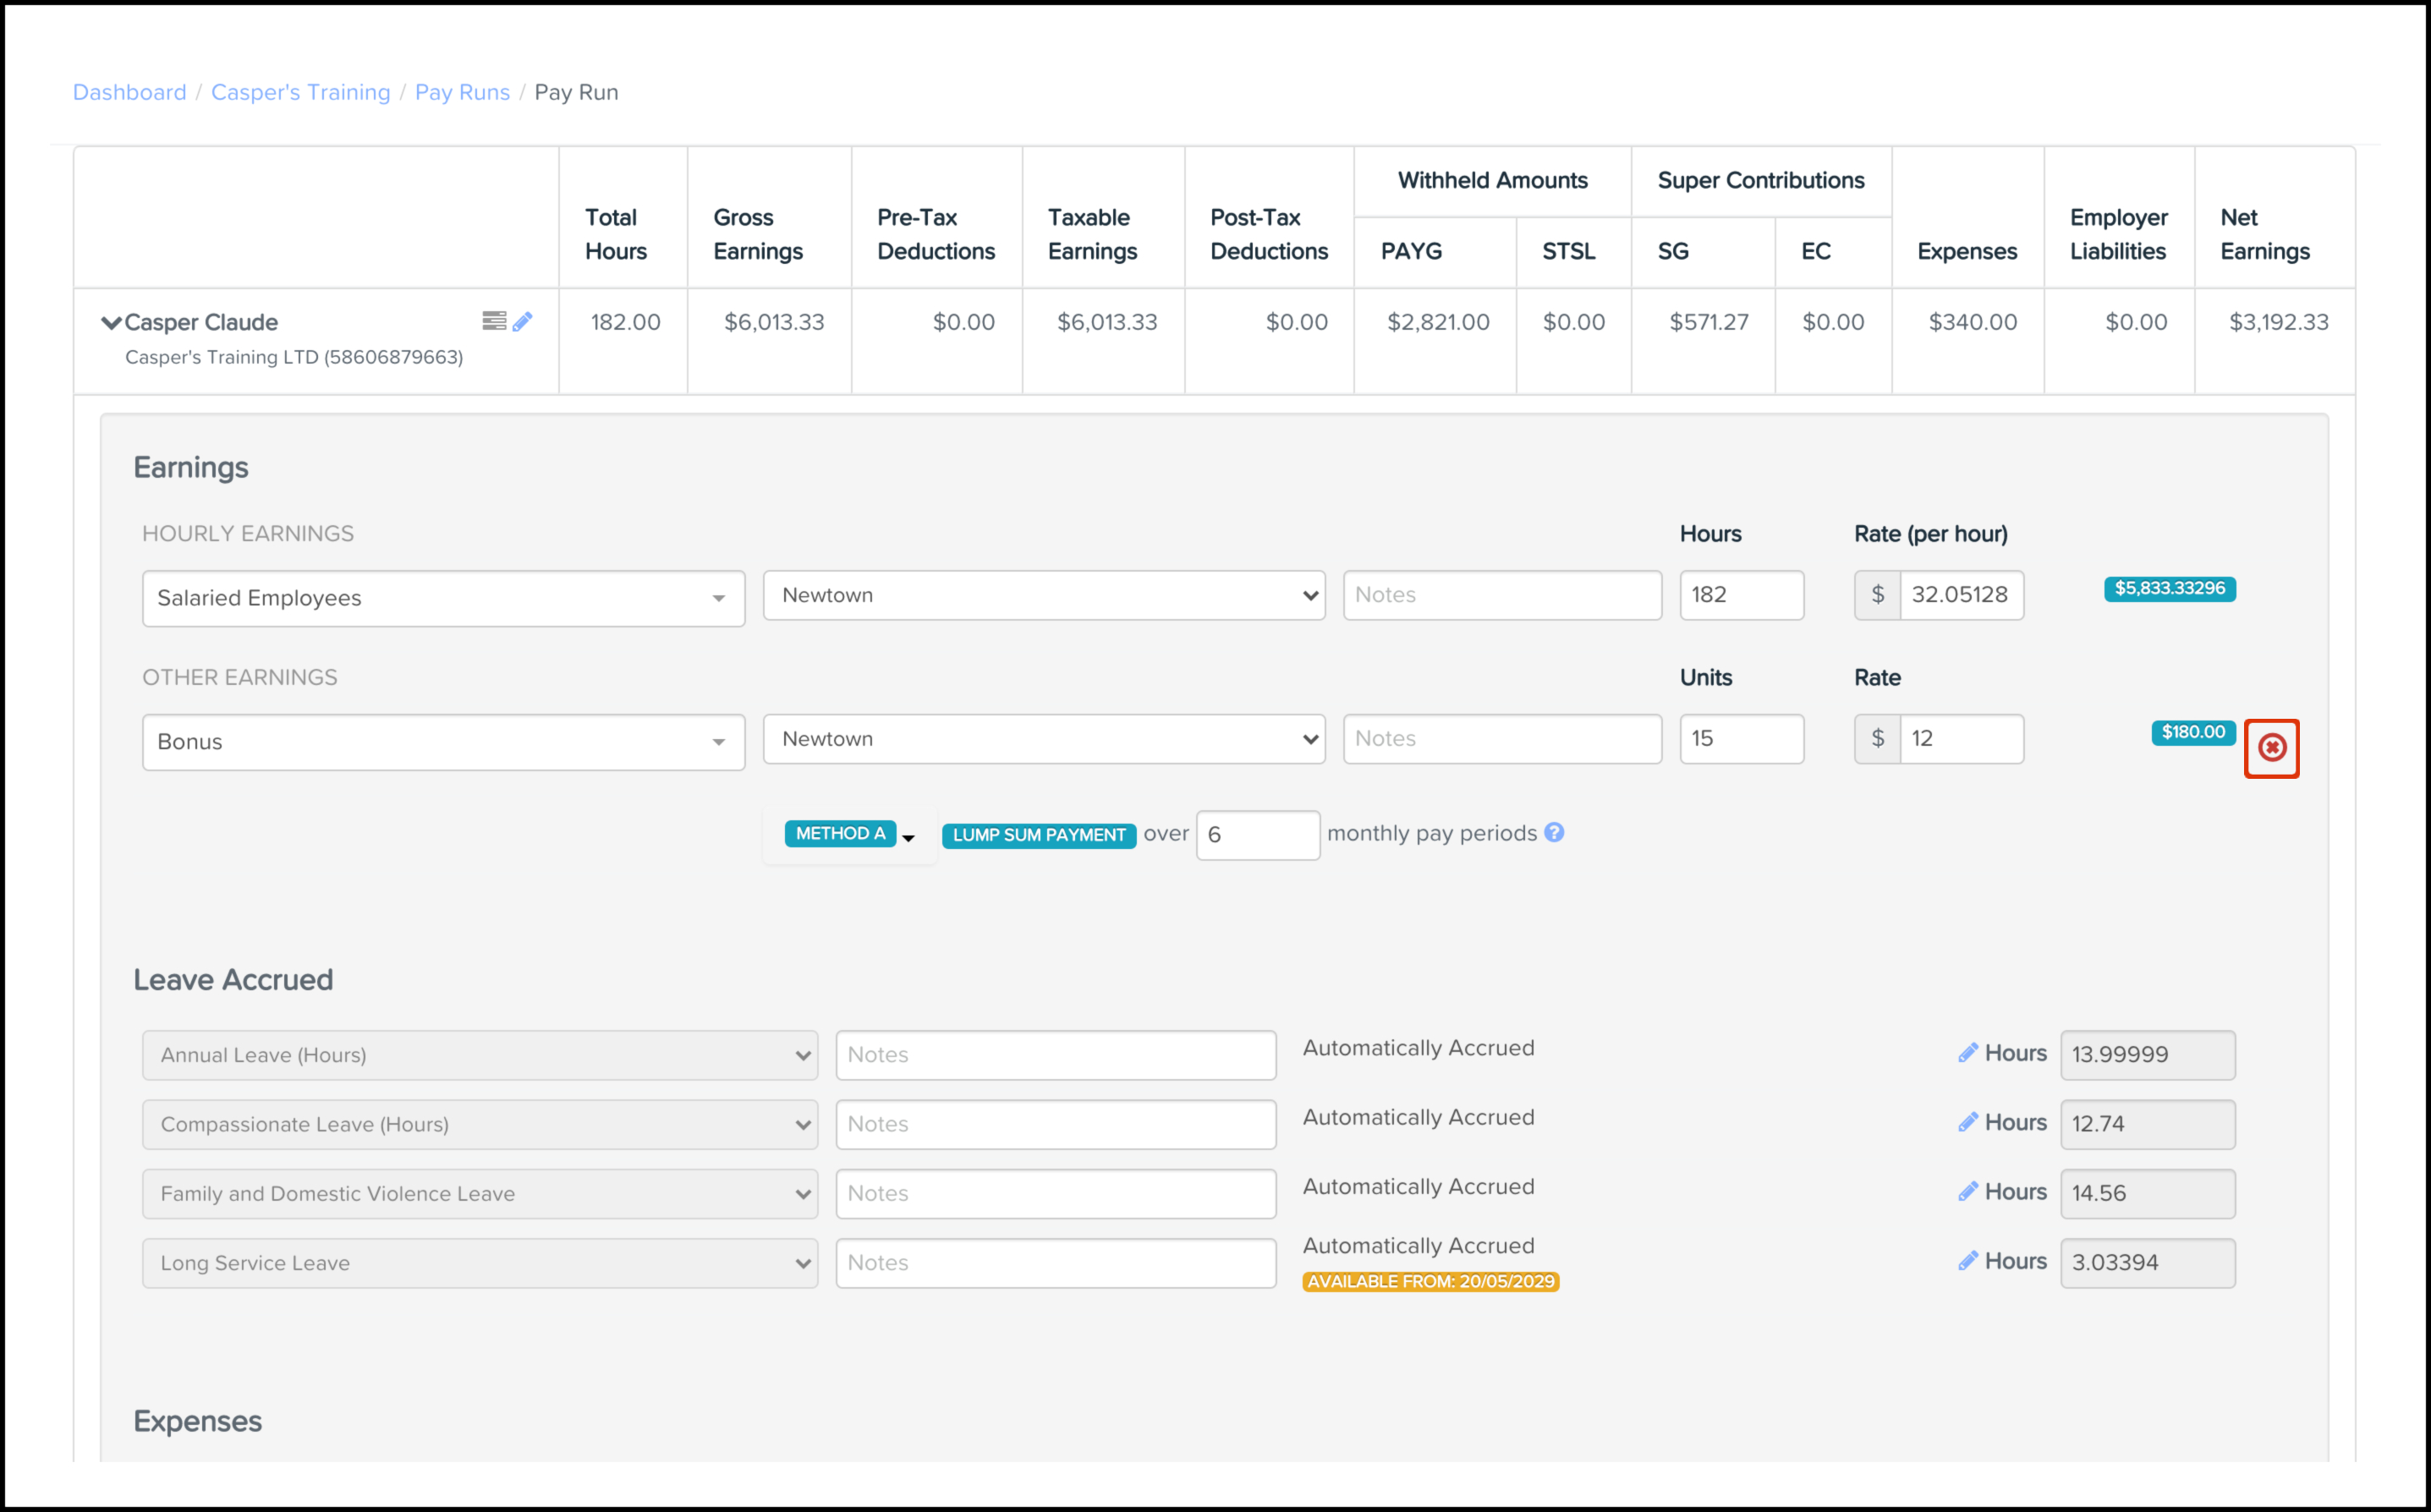2431x1512 pixels.
Task: Click the Bonus Notes input field
Action: click(1501, 739)
